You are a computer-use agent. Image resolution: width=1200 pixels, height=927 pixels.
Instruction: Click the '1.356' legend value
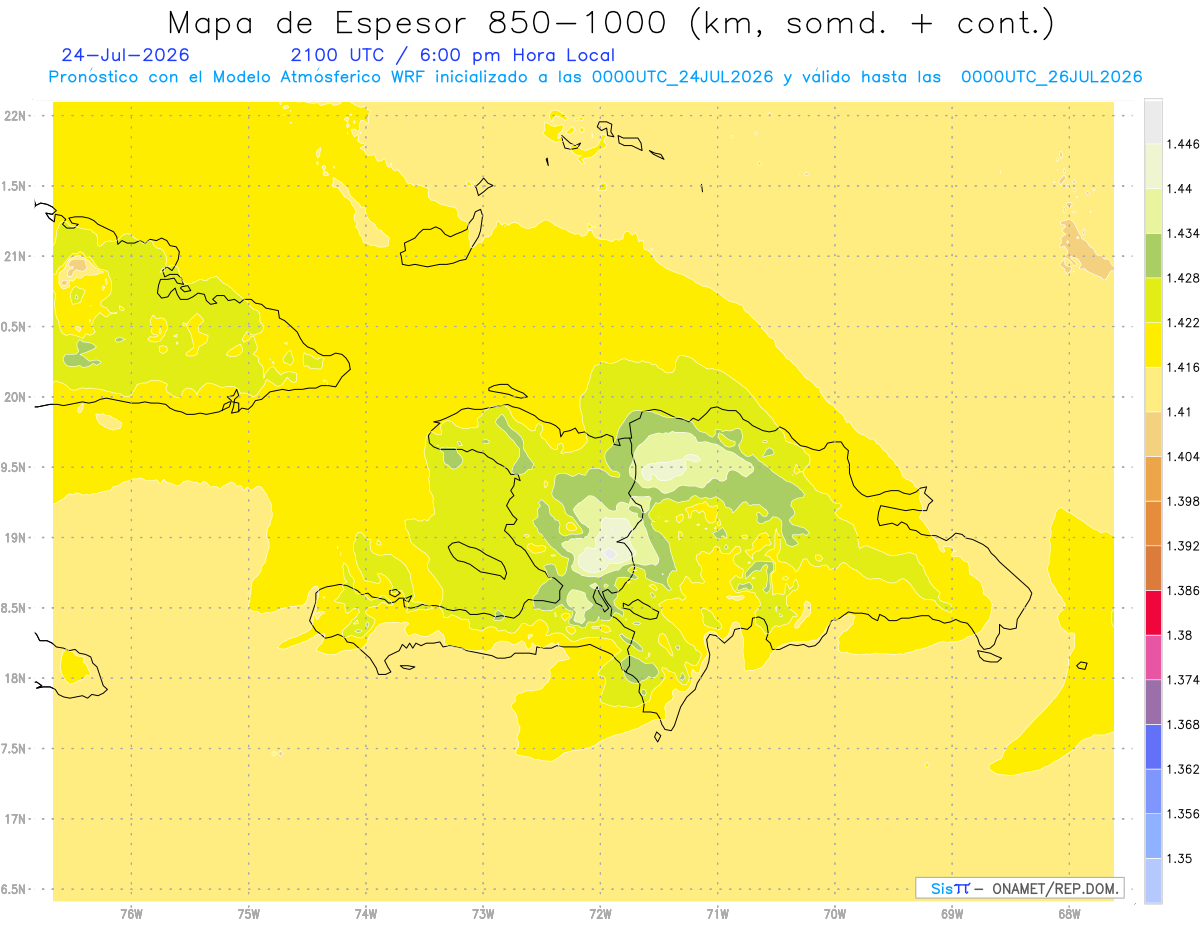click(1182, 814)
